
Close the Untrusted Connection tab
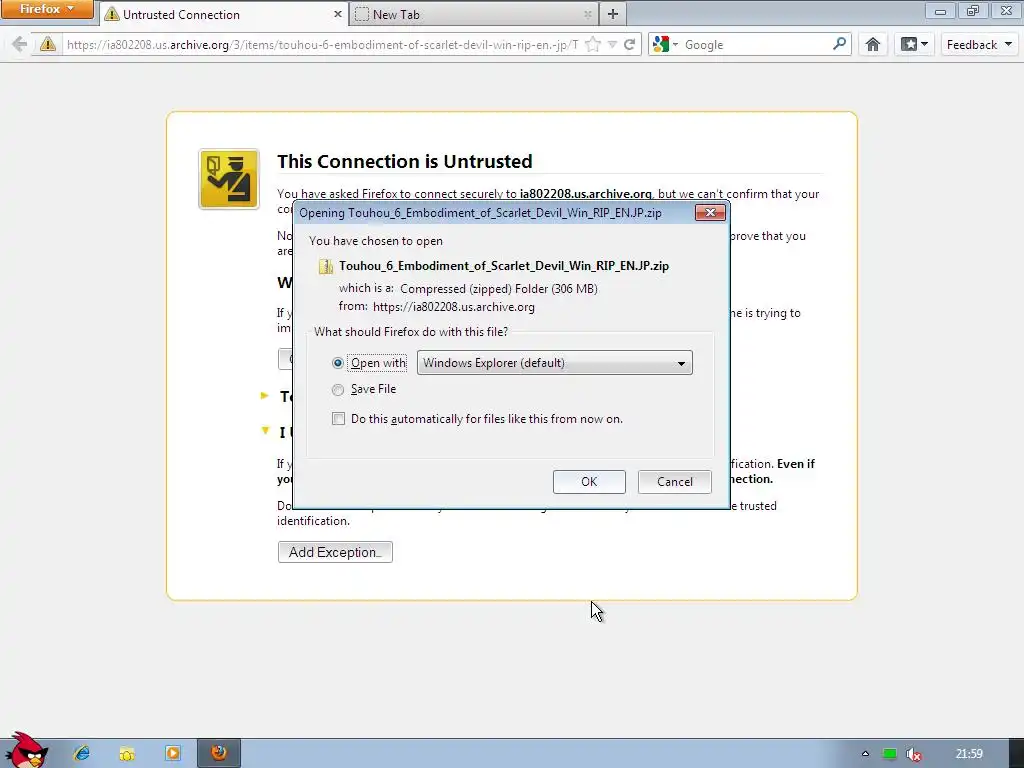click(x=338, y=14)
